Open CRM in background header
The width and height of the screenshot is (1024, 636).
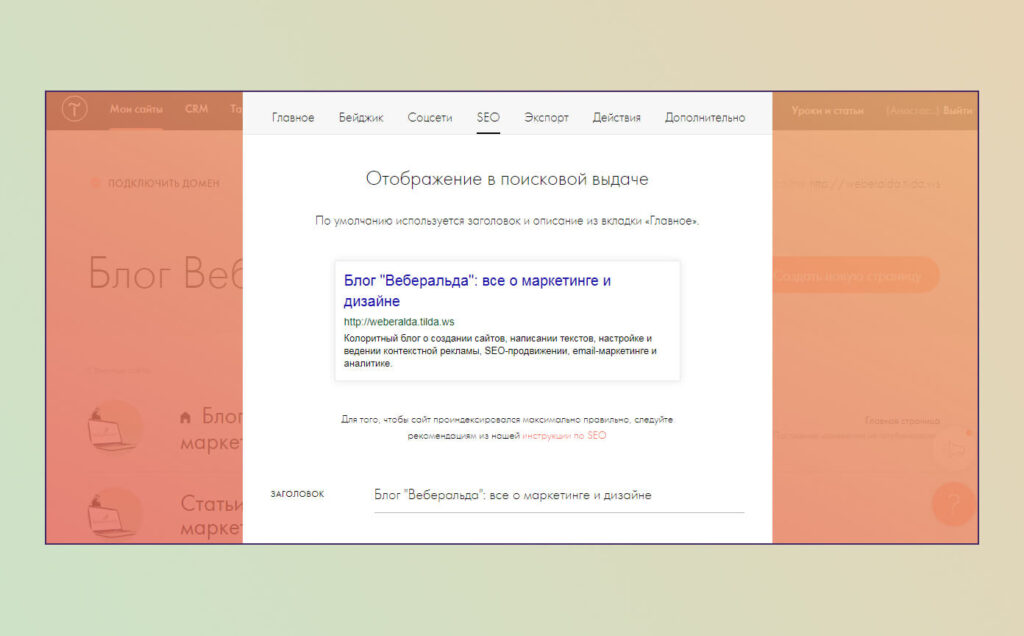click(x=196, y=109)
